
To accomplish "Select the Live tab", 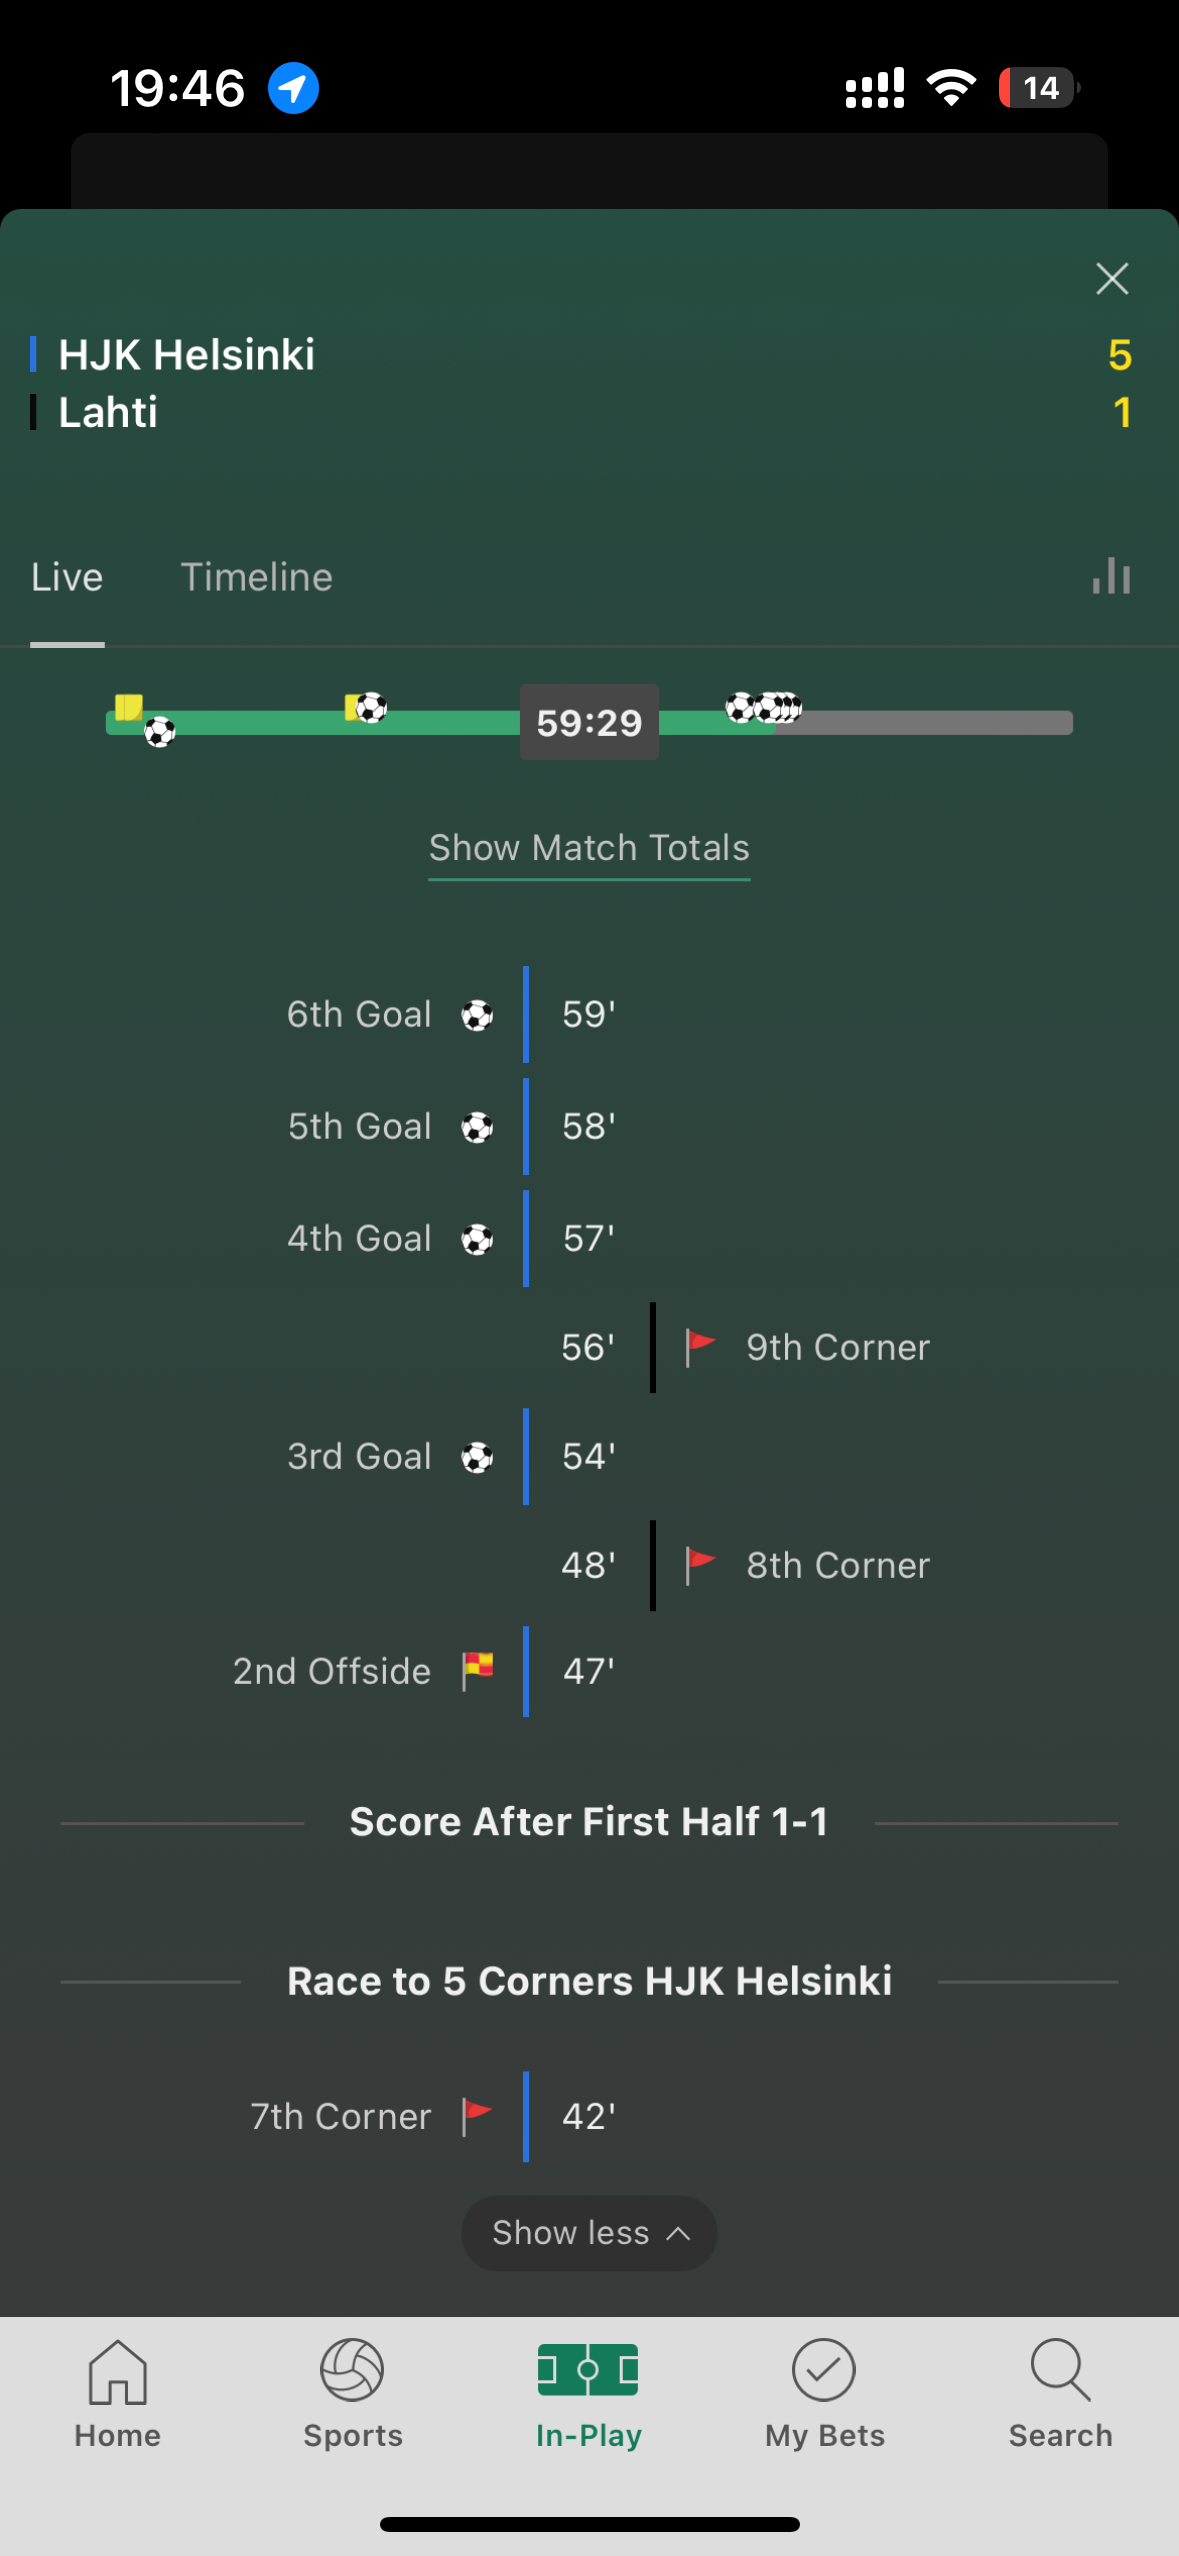I will 67,577.
